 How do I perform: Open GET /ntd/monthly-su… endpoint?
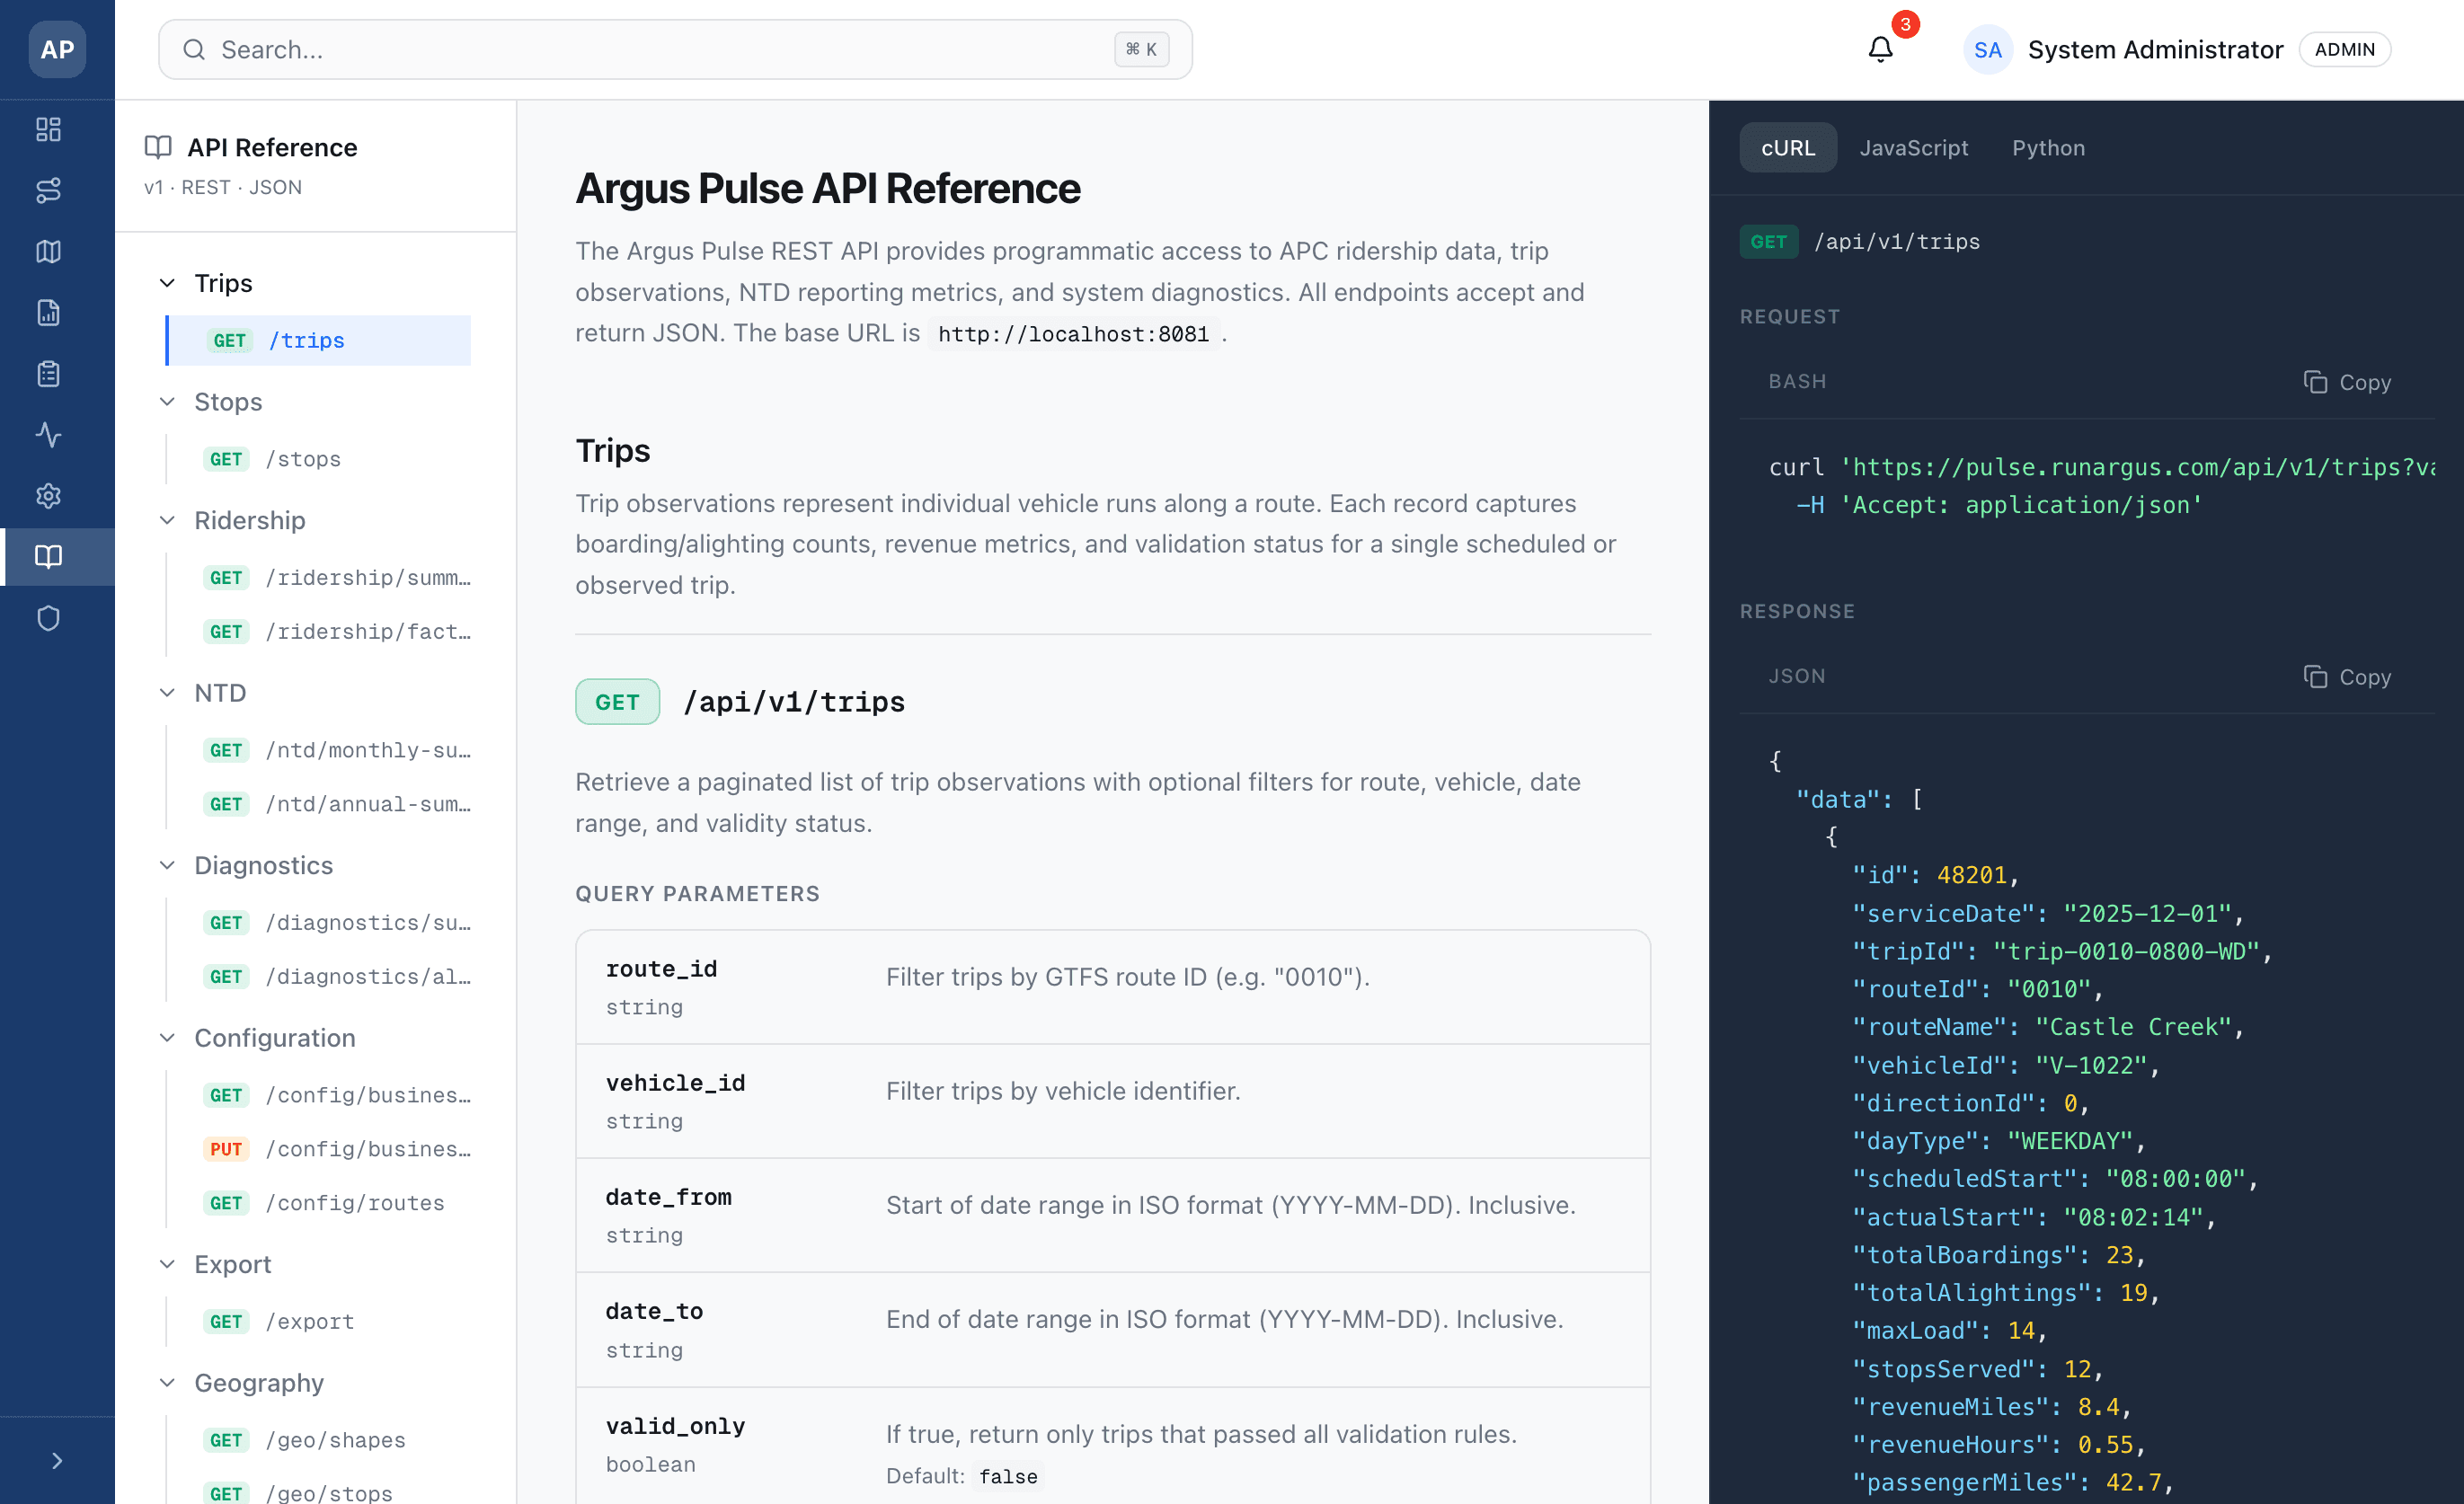318,750
